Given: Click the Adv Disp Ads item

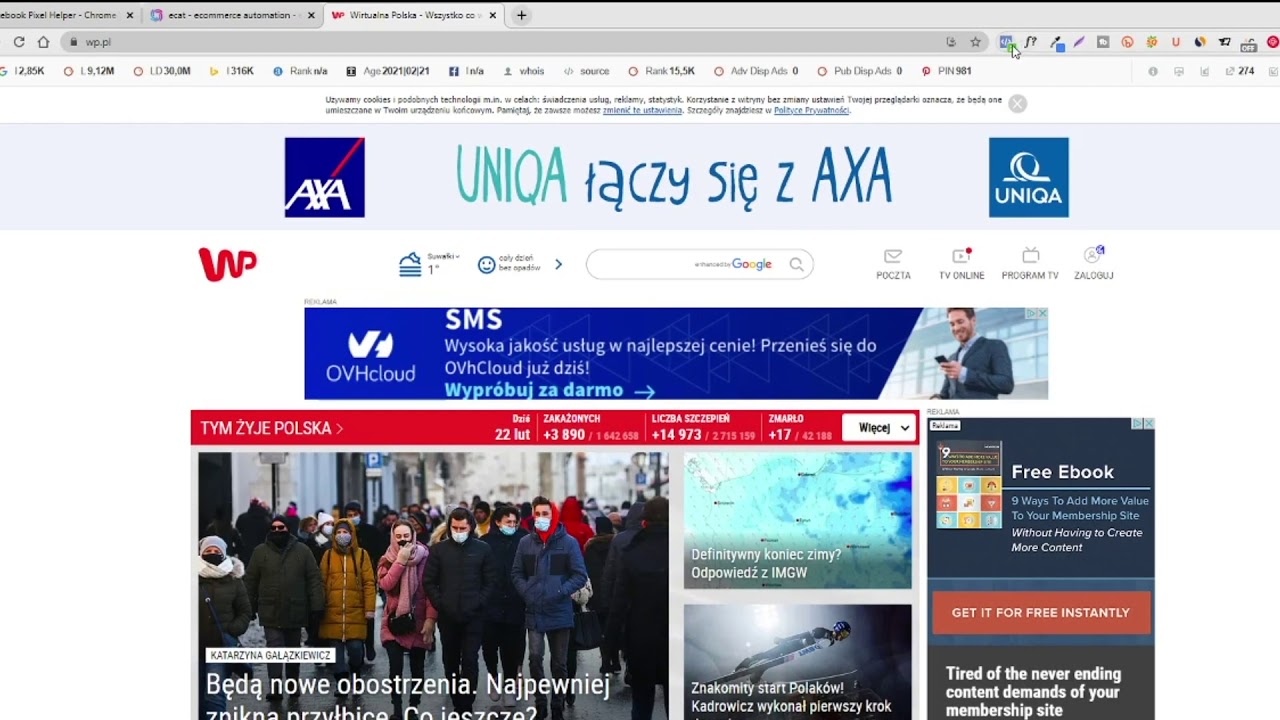Looking at the screenshot, I should pos(756,71).
